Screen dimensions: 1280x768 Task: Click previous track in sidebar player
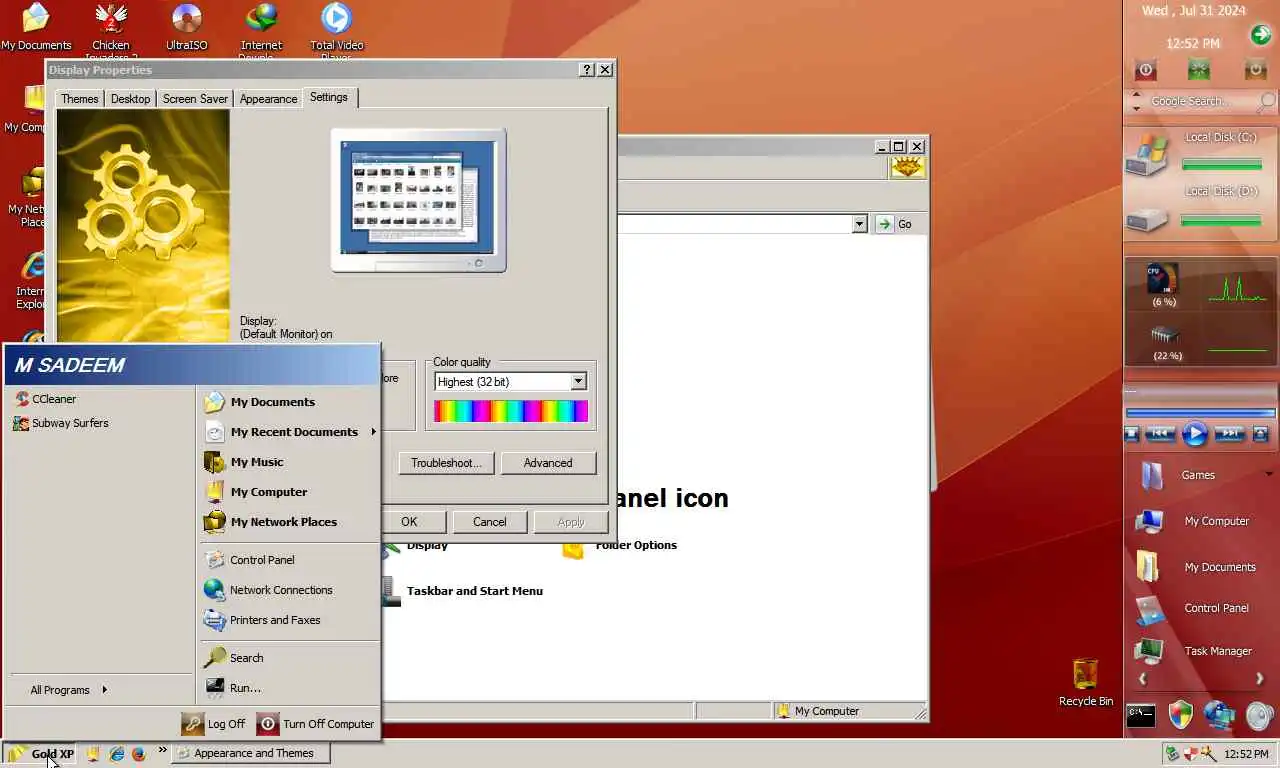click(x=1160, y=434)
